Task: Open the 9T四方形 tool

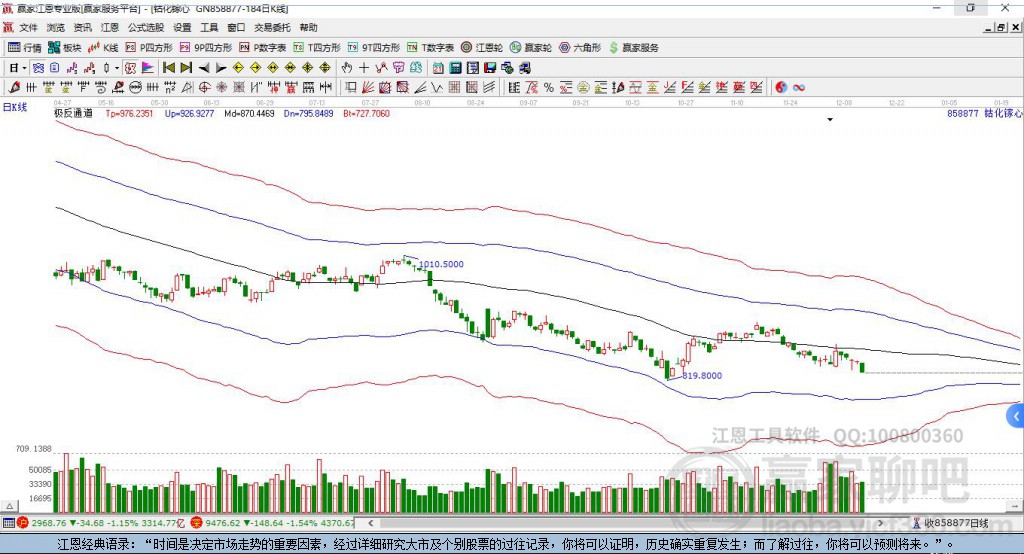Action: 374,48
